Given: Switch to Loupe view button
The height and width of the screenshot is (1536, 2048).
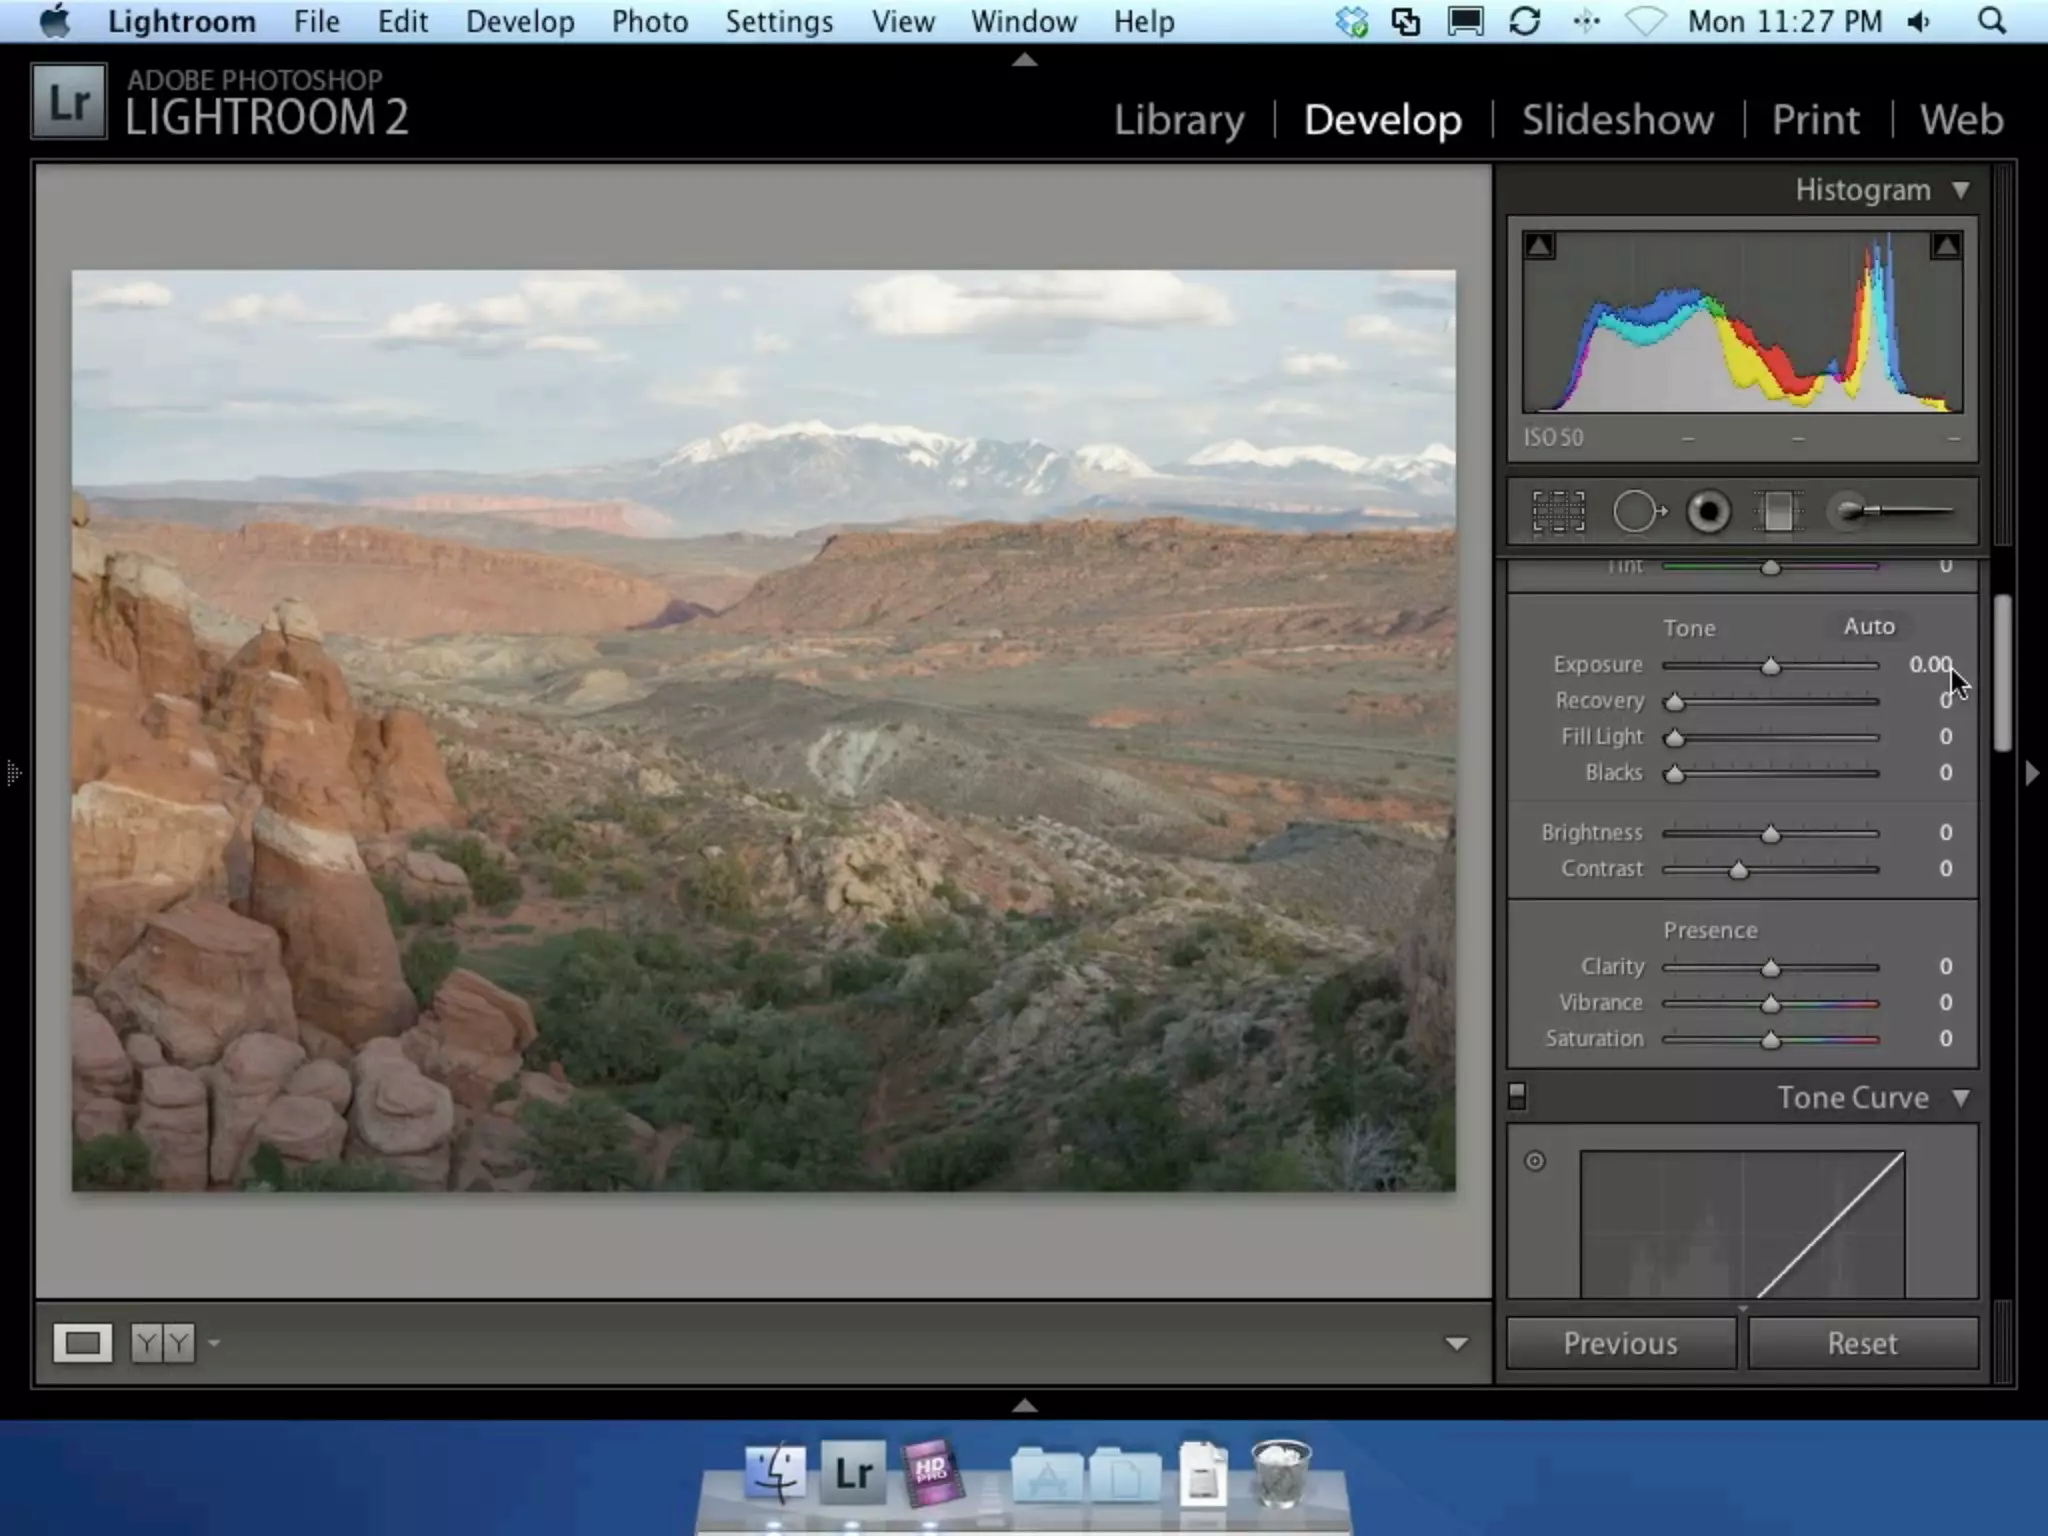Looking at the screenshot, I should coord(82,1343).
